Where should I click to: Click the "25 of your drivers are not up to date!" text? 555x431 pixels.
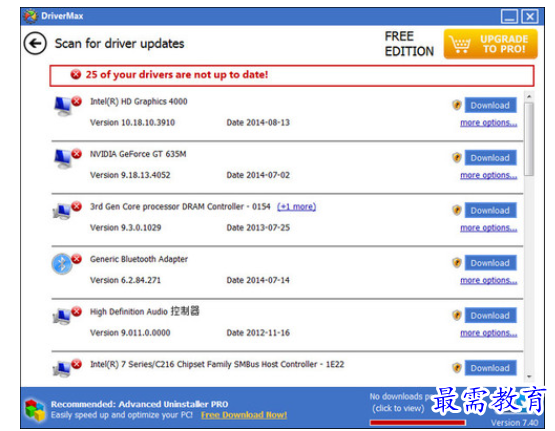point(177,75)
